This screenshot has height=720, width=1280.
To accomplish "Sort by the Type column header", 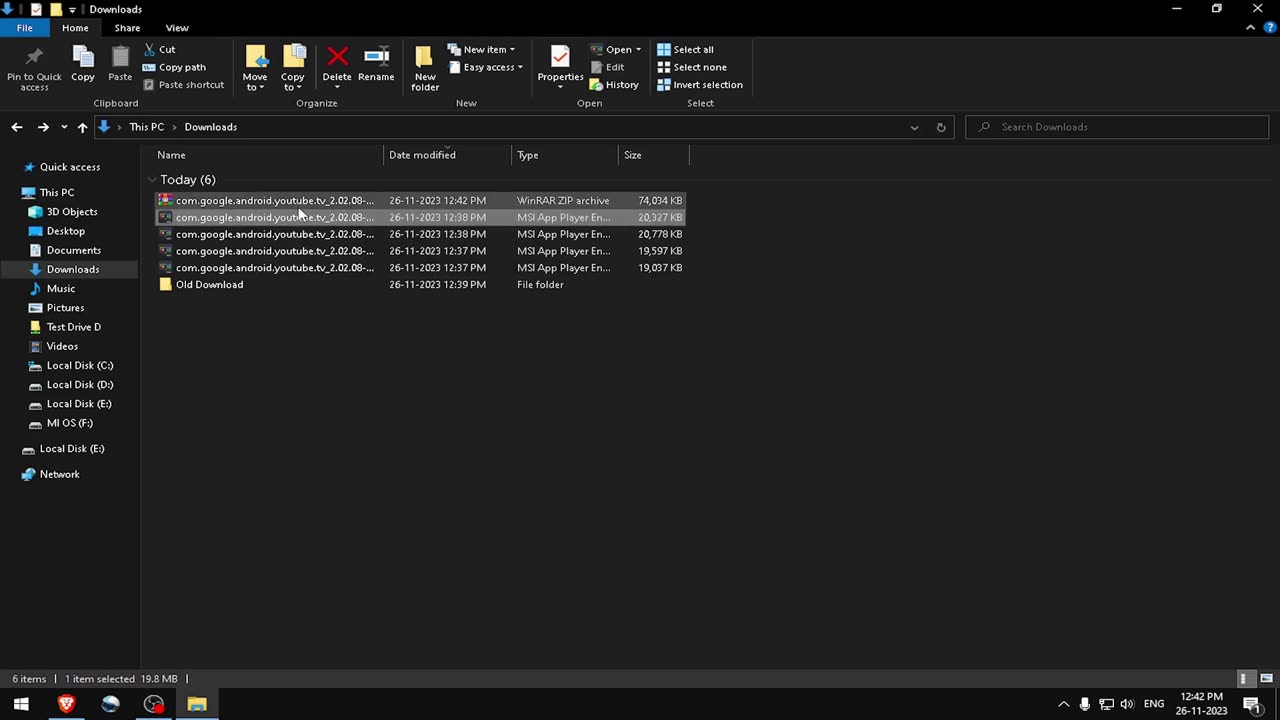I will [x=565, y=155].
